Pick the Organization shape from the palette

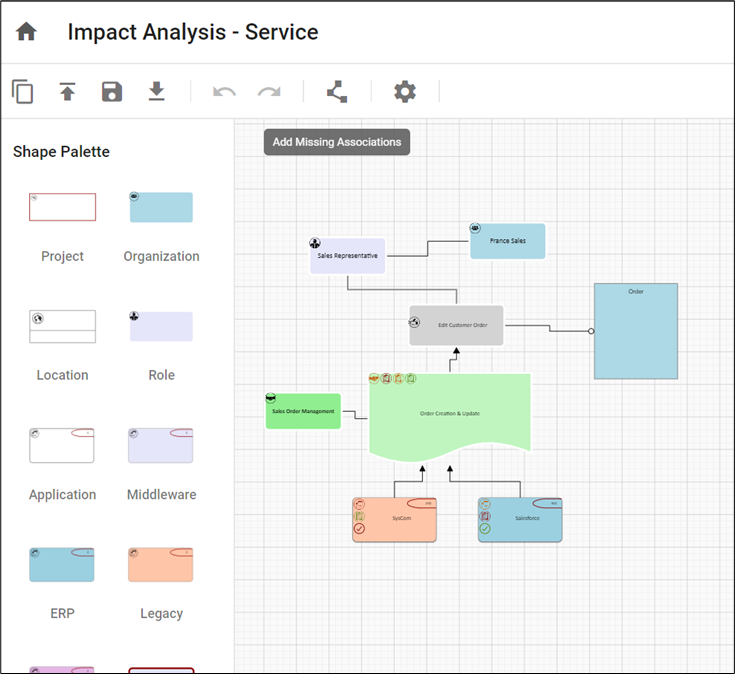coord(161,207)
